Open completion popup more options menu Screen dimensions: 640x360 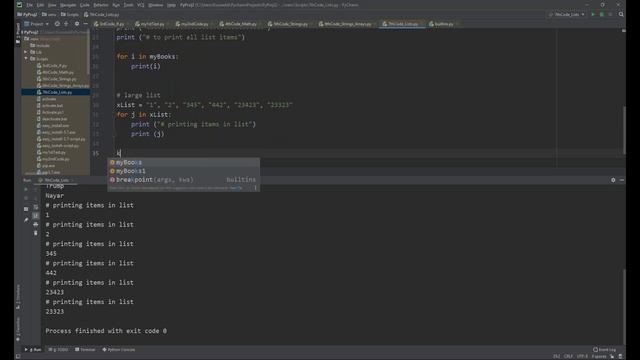[256, 188]
